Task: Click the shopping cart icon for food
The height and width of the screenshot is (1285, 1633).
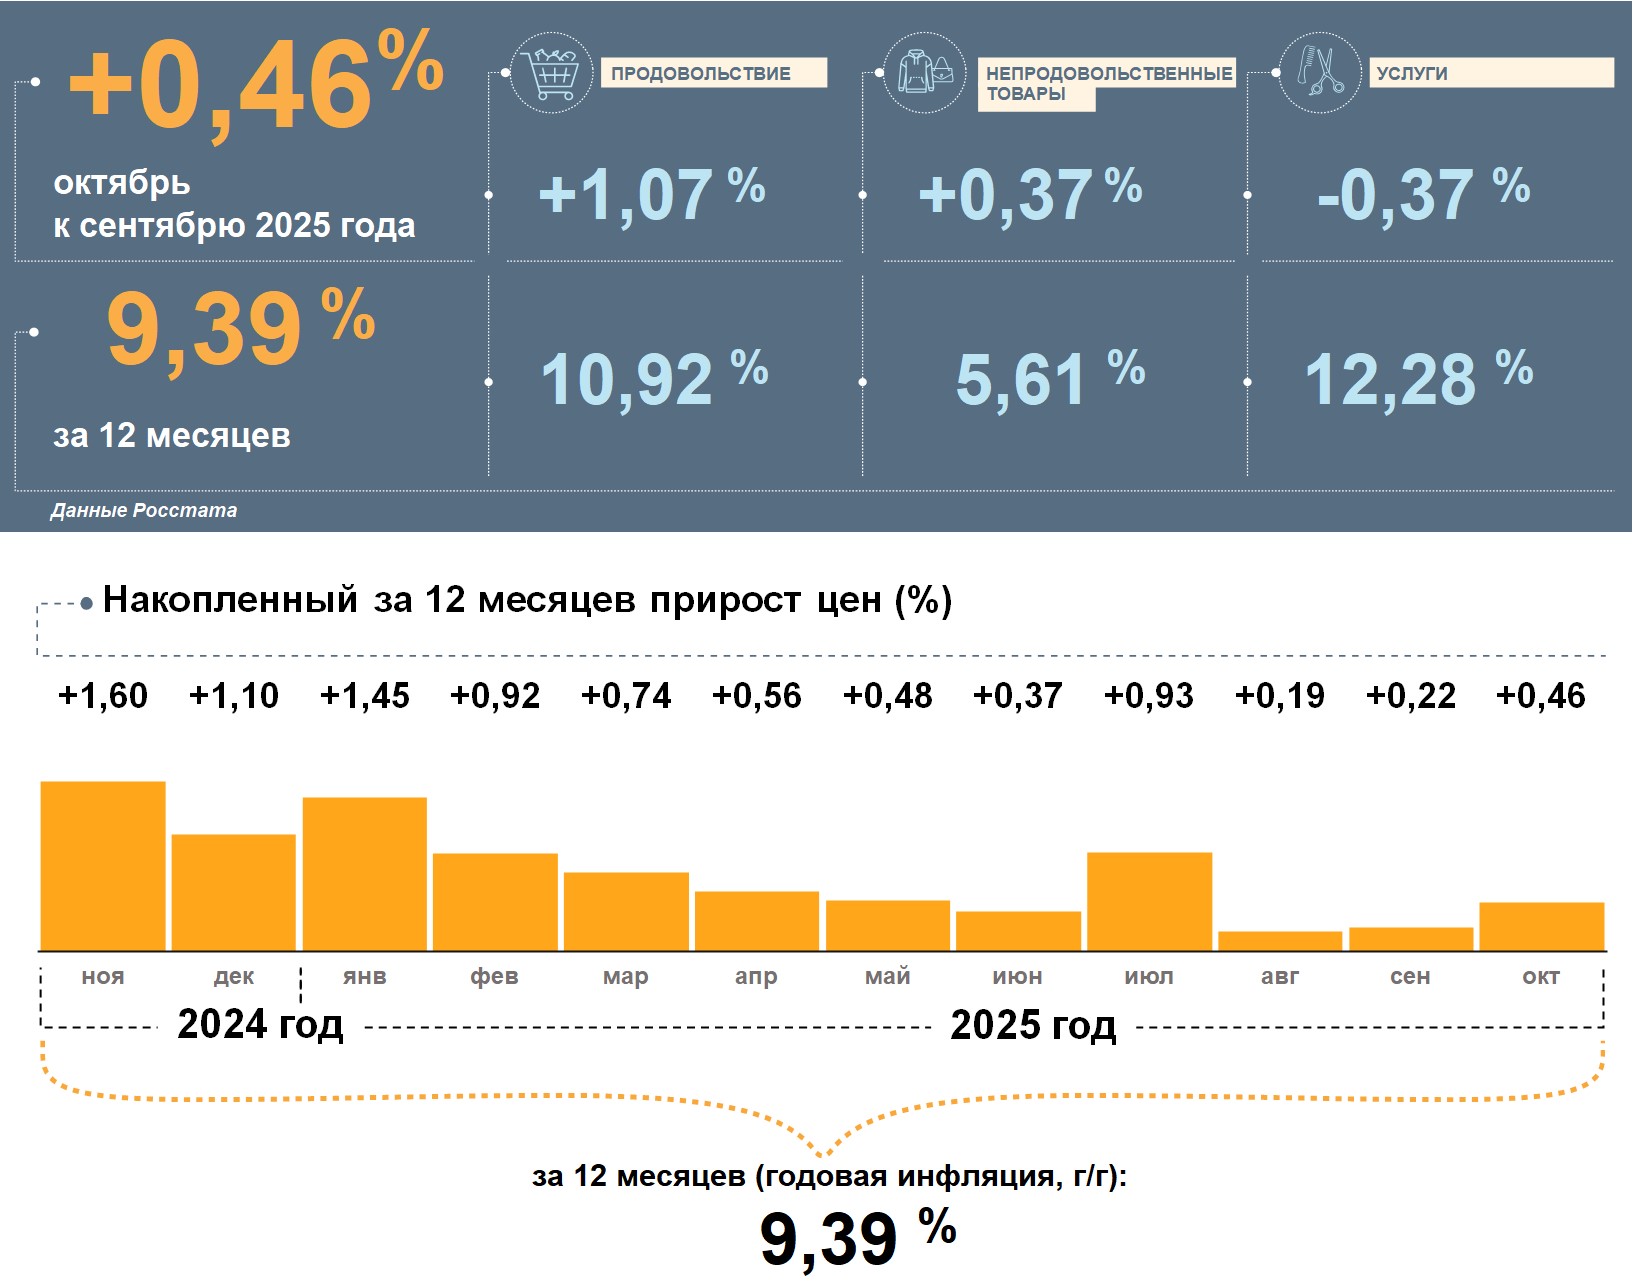Action: point(551,72)
